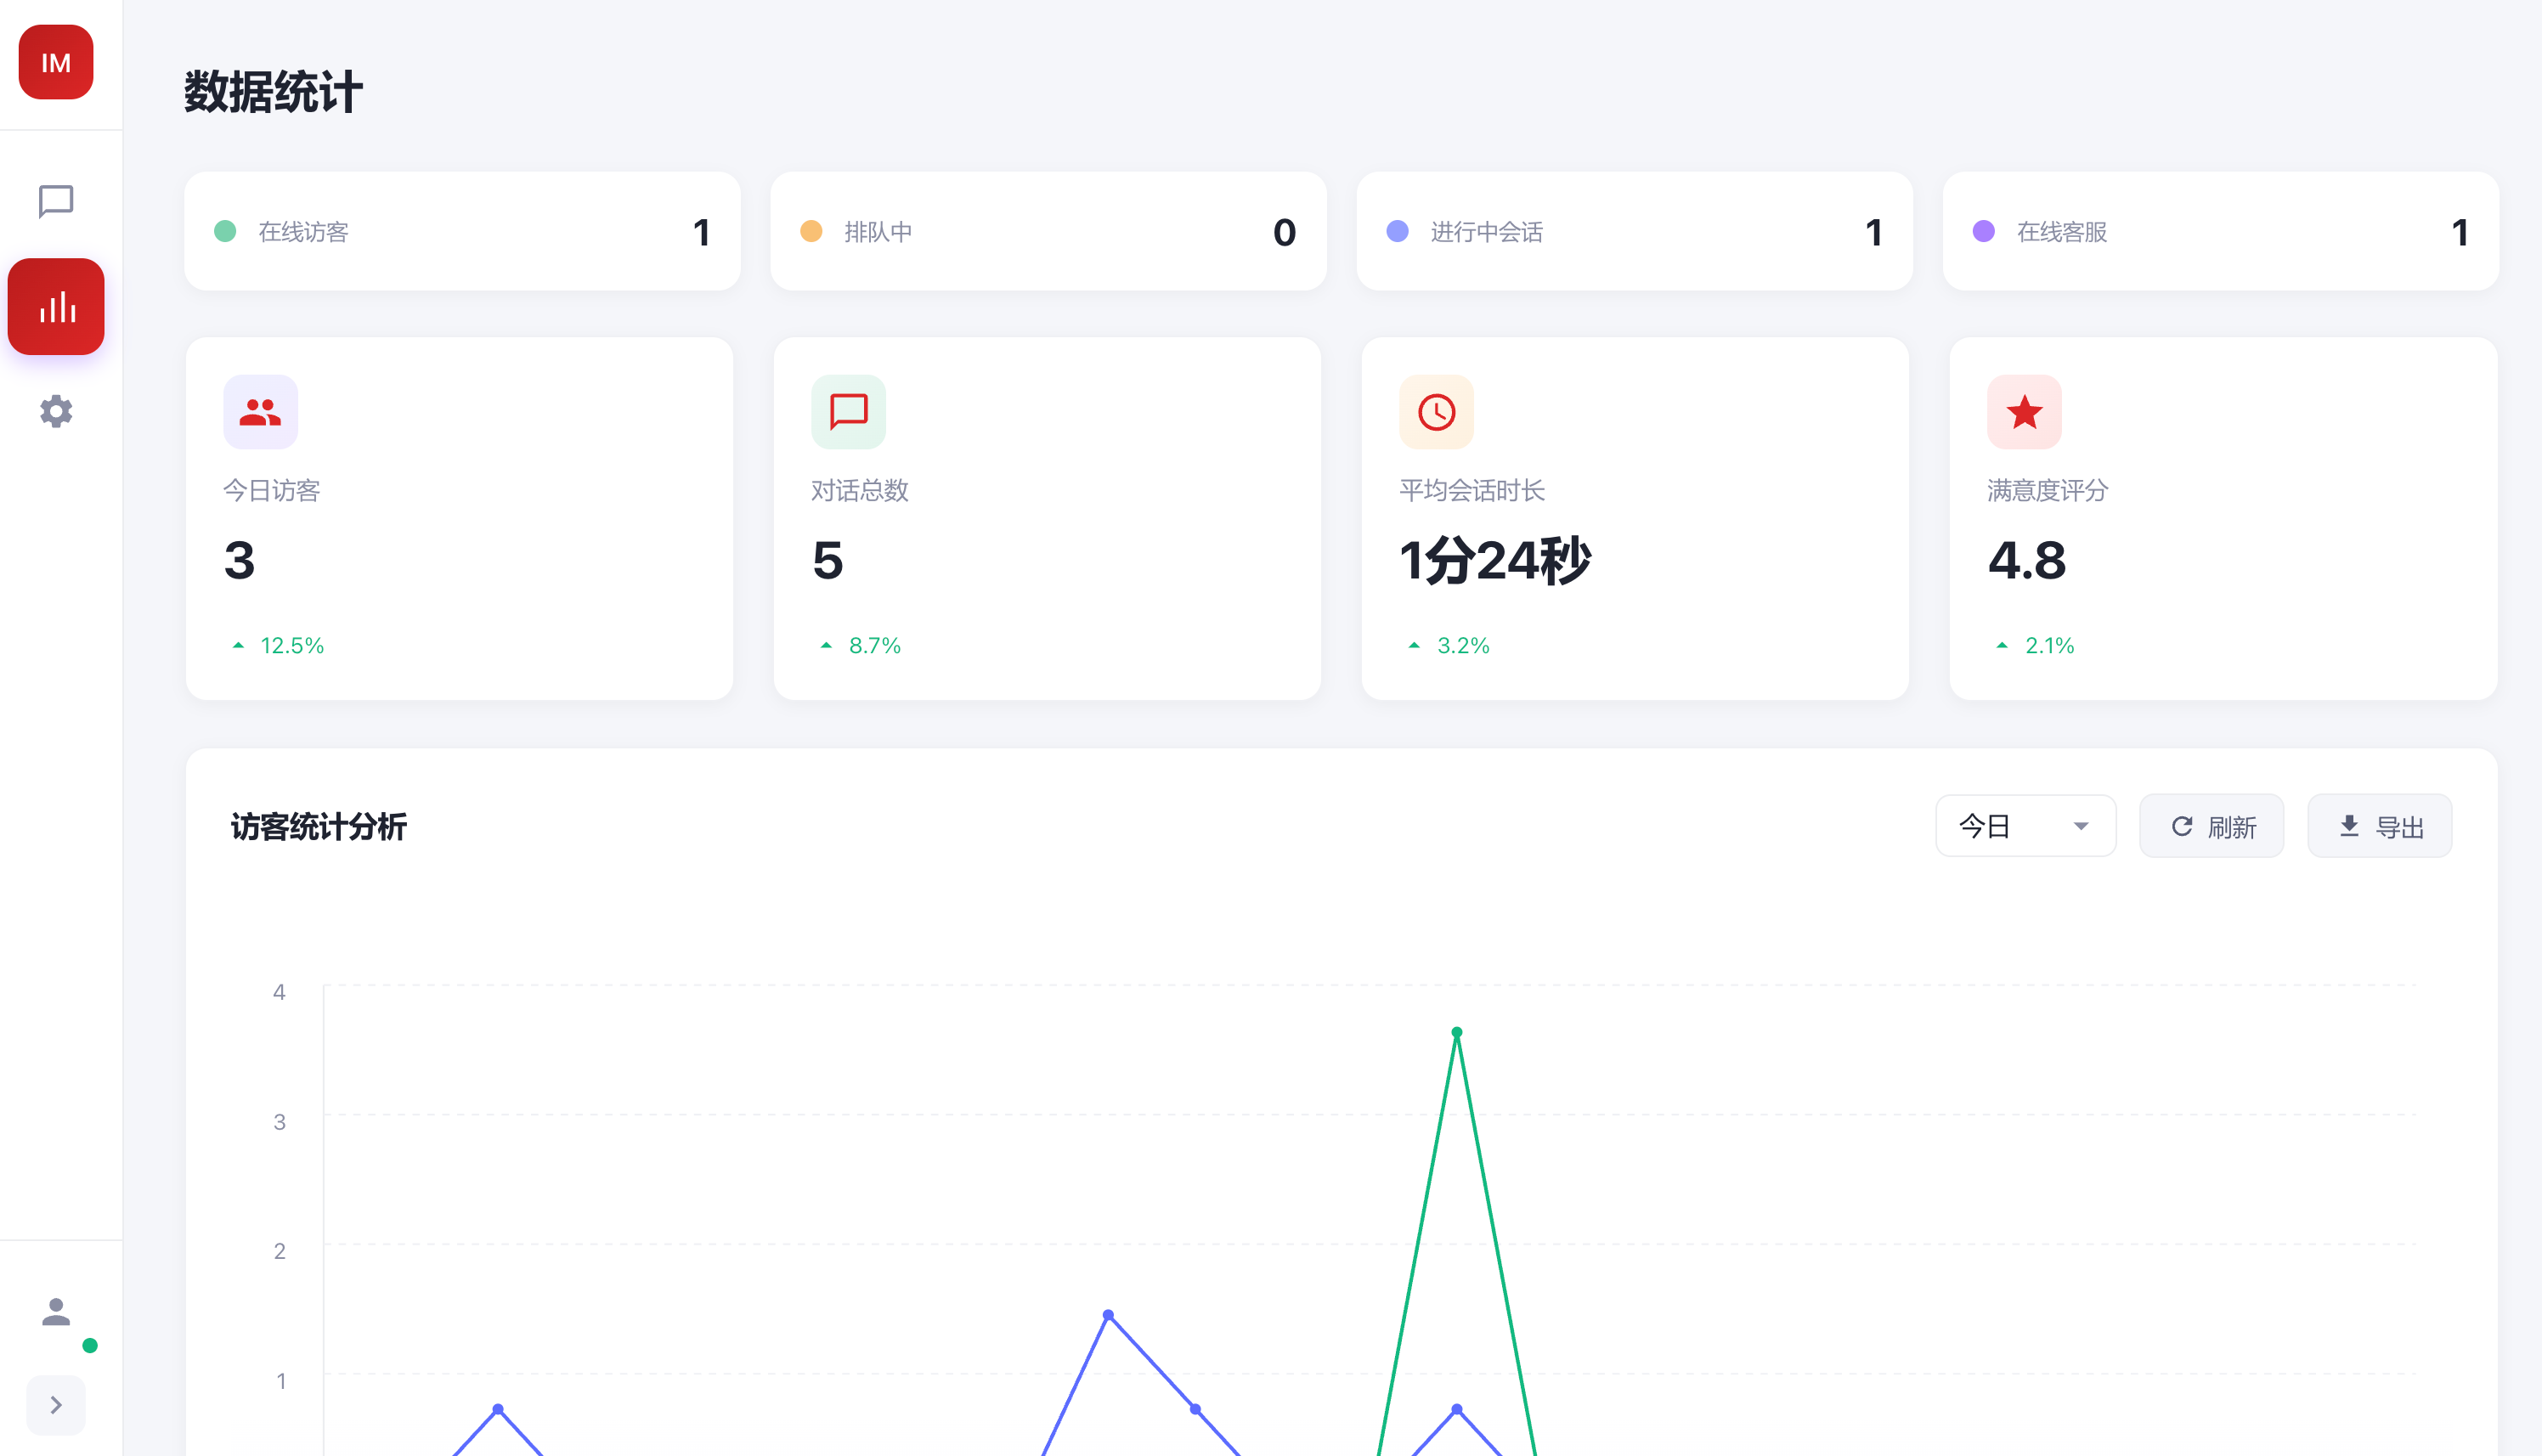Open the chat messages sidebar icon
2542x1456 pixels.
pos(56,201)
